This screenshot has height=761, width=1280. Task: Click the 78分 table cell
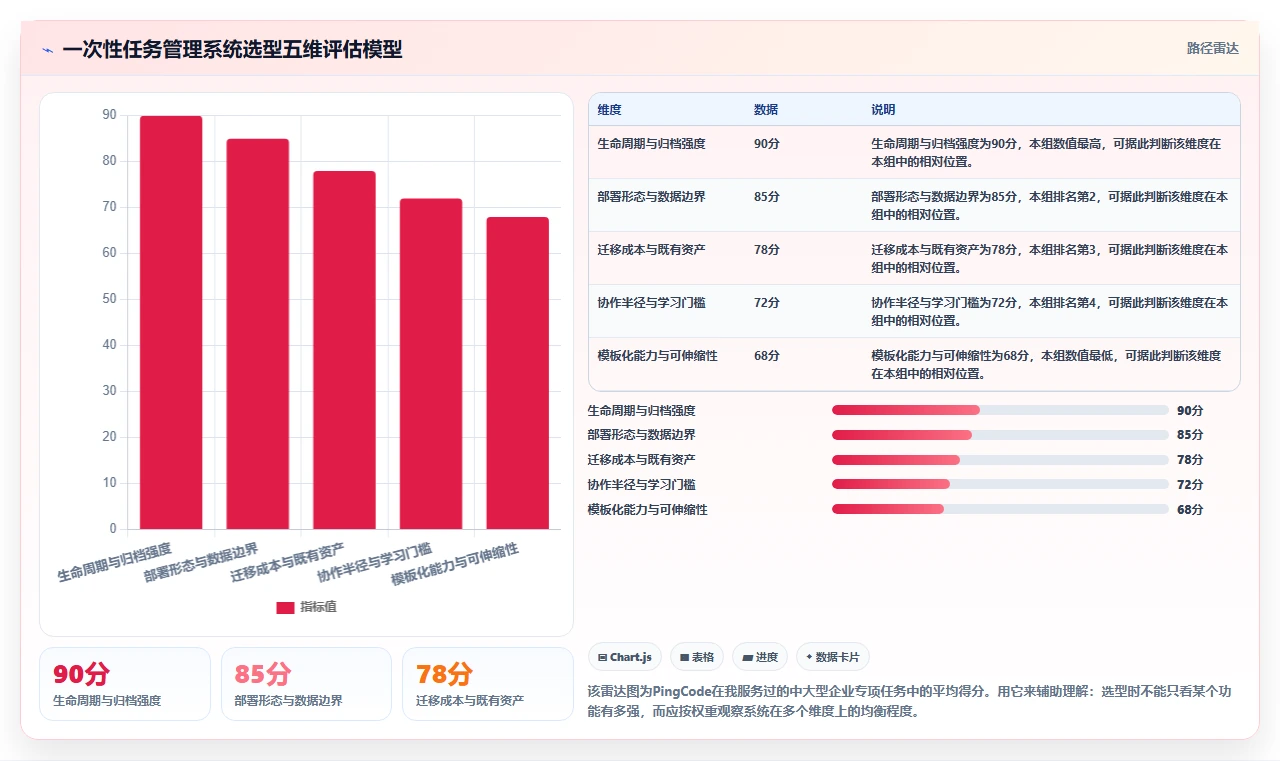pyautogui.click(x=804, y=258)
